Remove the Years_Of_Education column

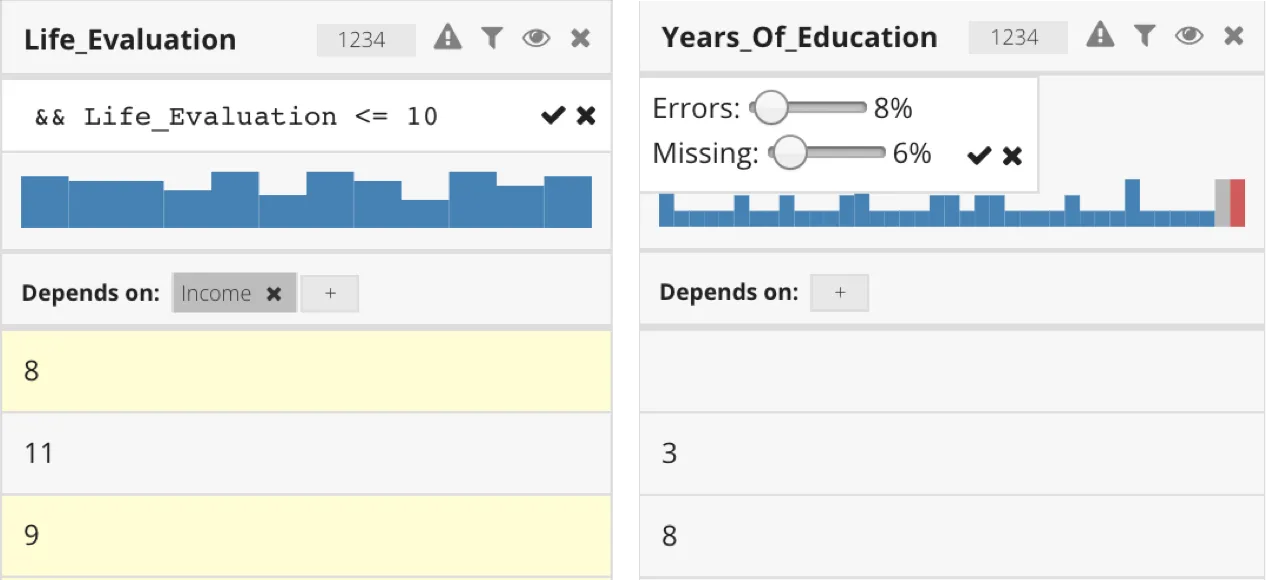pos(1234,36)
